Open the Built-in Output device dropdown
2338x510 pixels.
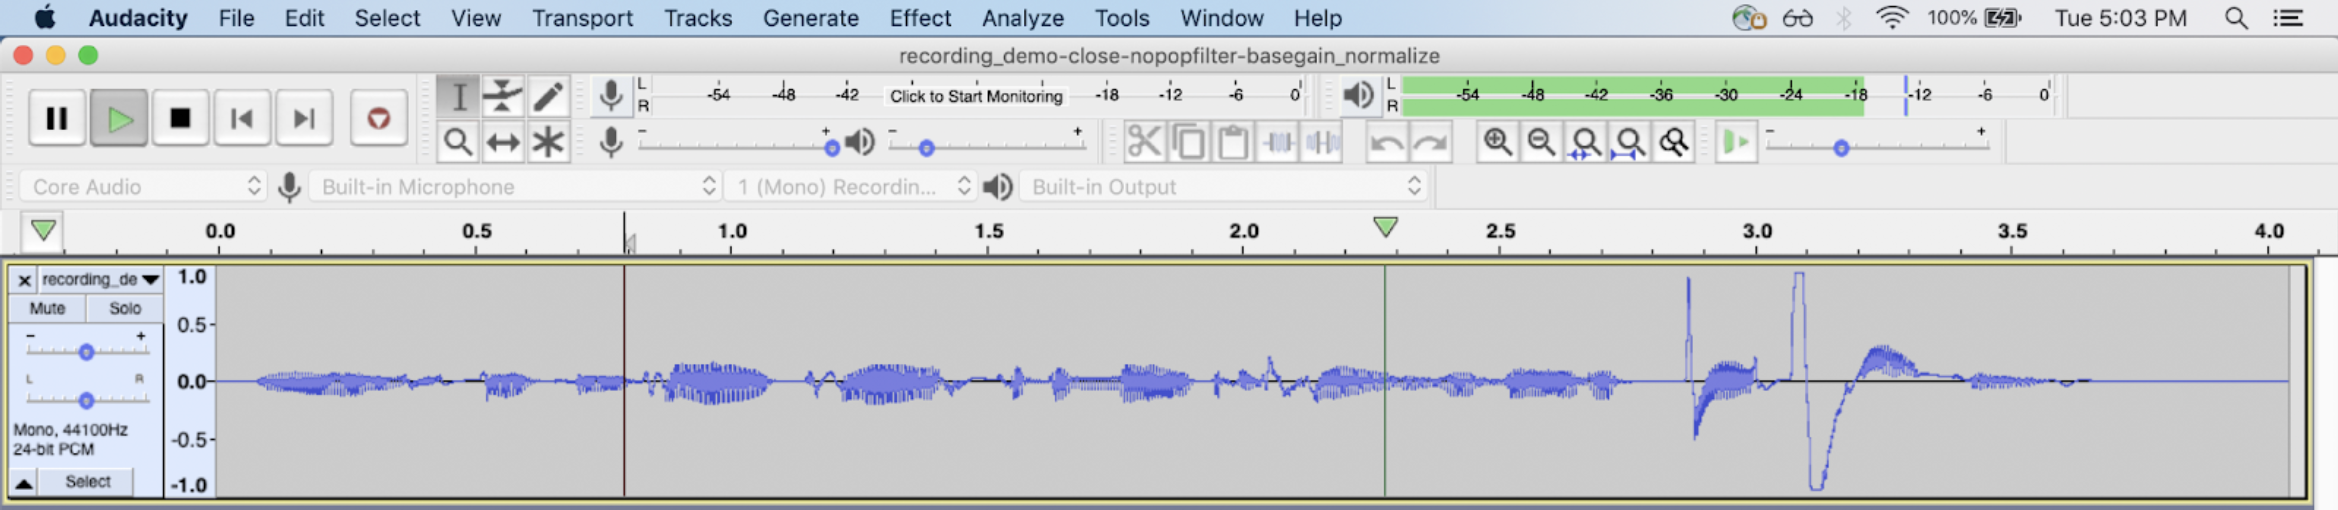1223,187
